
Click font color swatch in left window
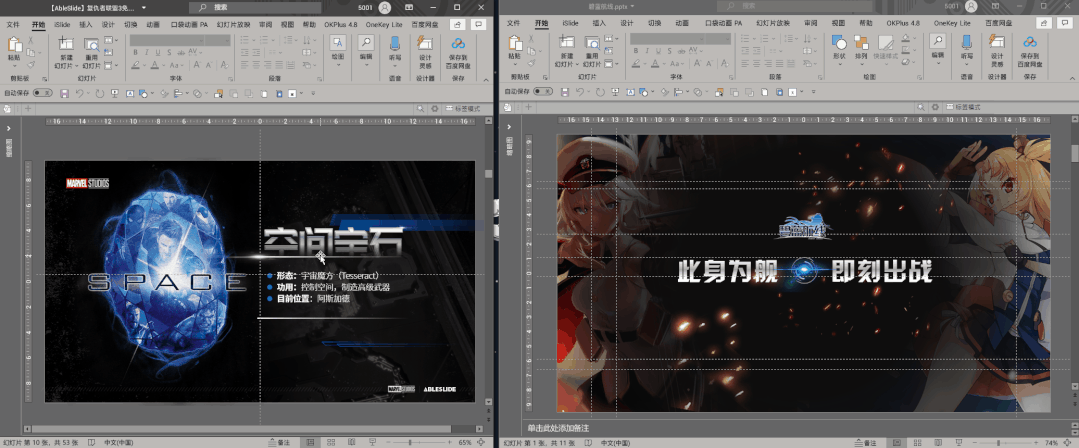pos(154,65)
